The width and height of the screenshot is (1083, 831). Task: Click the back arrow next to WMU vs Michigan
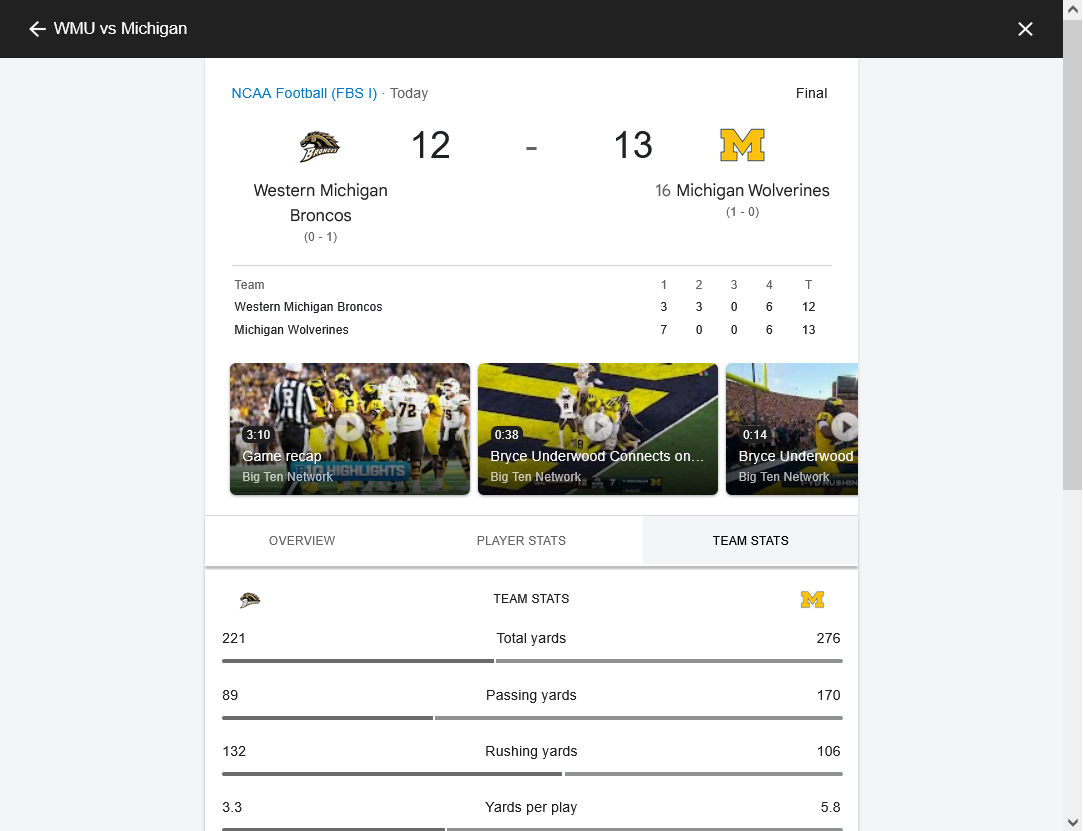(x=37, y=28)
